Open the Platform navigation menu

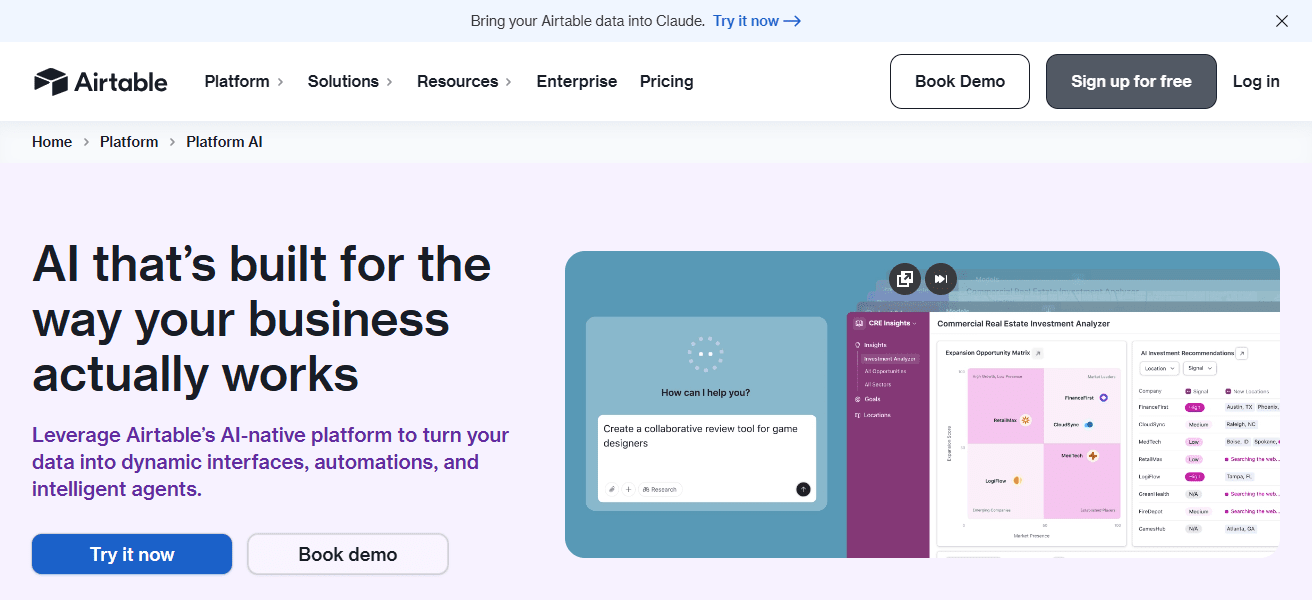click(x=244, y=82)
